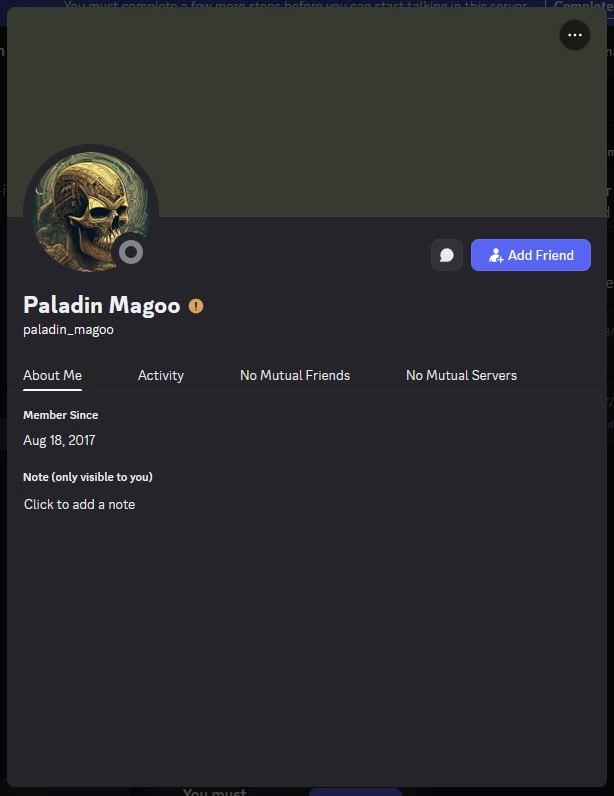Viewport: 614px width, 796px height.
Task: Click the gray offline status indicator on avatar
Action: 131,252
